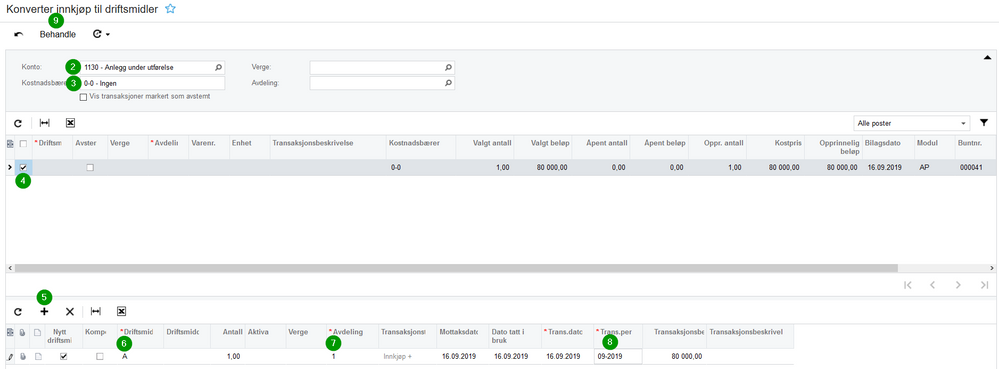This screenshot has height=369, width=999.
Task: Tick the Avstemt checkbox in the upper row
Action: 90,167
